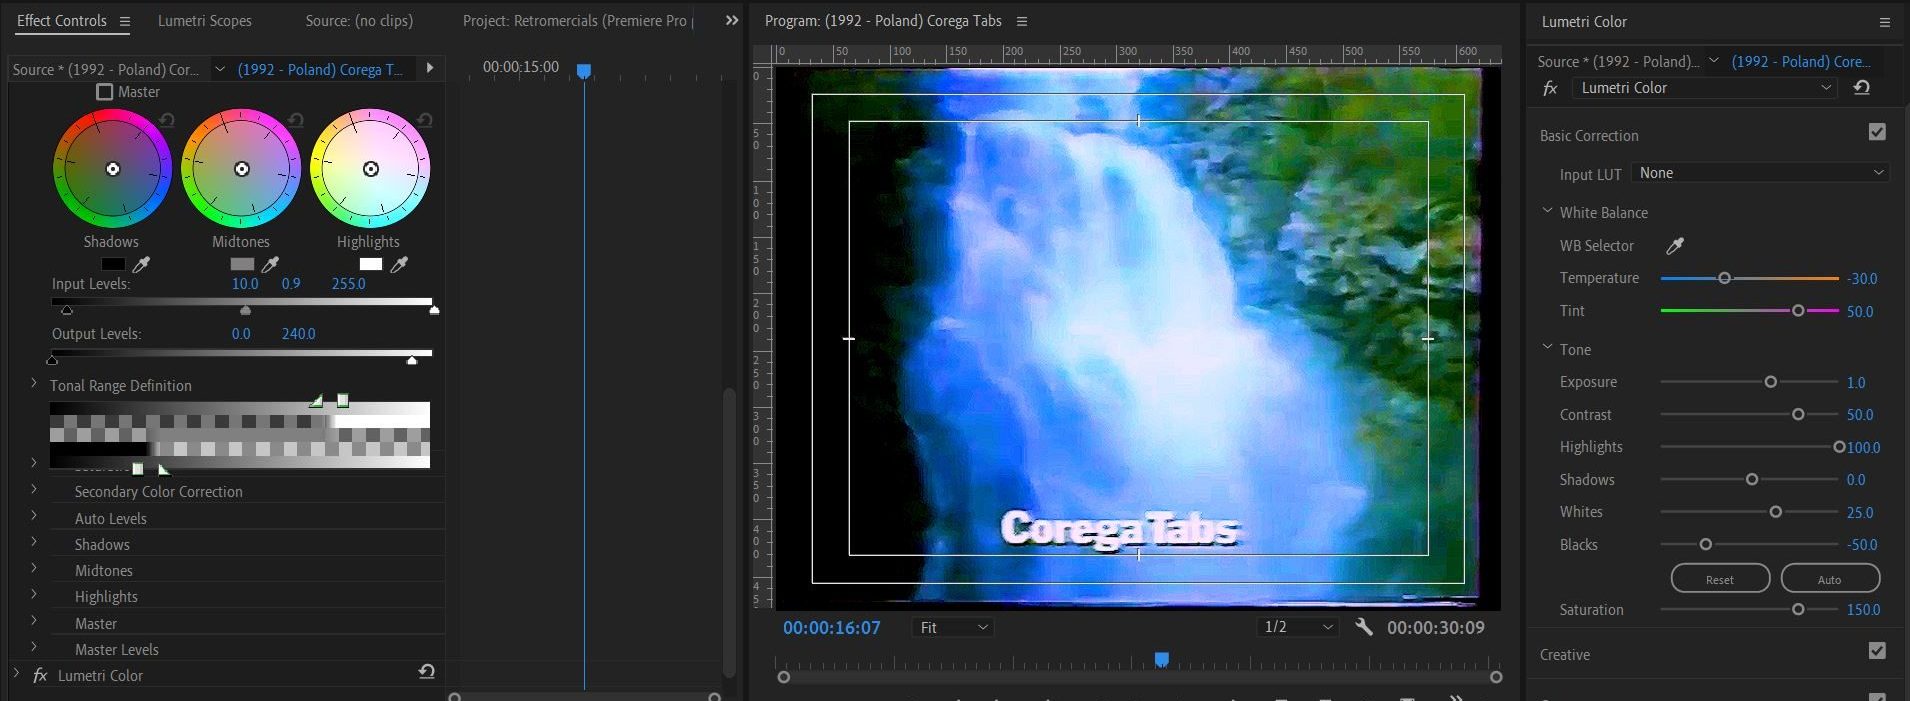
Task: Pick the Highlights eyedropper tool
Action: point(399,264)
